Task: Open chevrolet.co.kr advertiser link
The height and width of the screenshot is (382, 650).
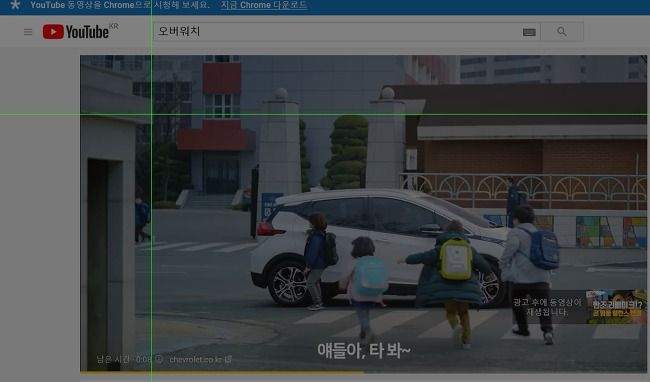Action: point(200,359)
